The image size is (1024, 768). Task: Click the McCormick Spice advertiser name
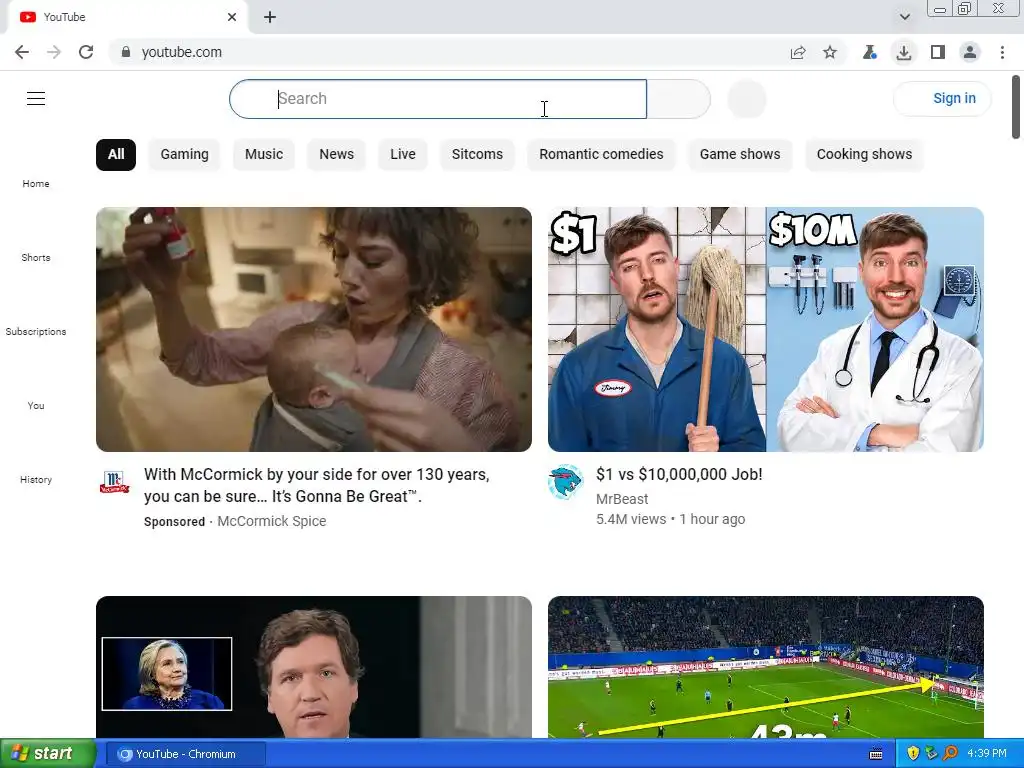(272, 521)
